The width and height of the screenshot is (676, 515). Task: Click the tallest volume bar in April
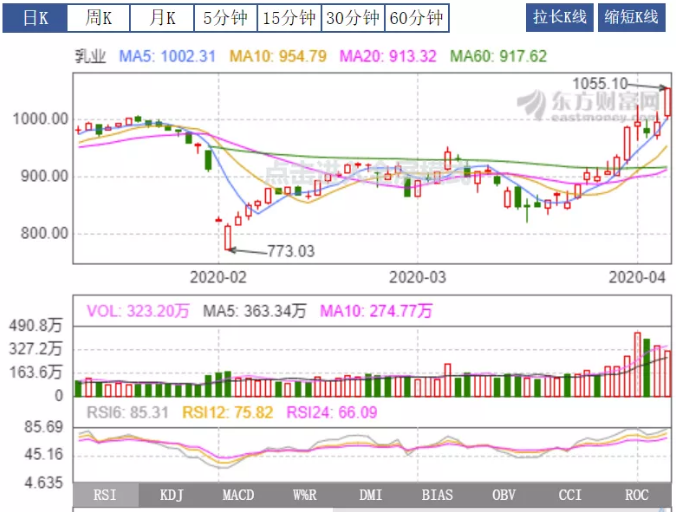coord(637,364)
